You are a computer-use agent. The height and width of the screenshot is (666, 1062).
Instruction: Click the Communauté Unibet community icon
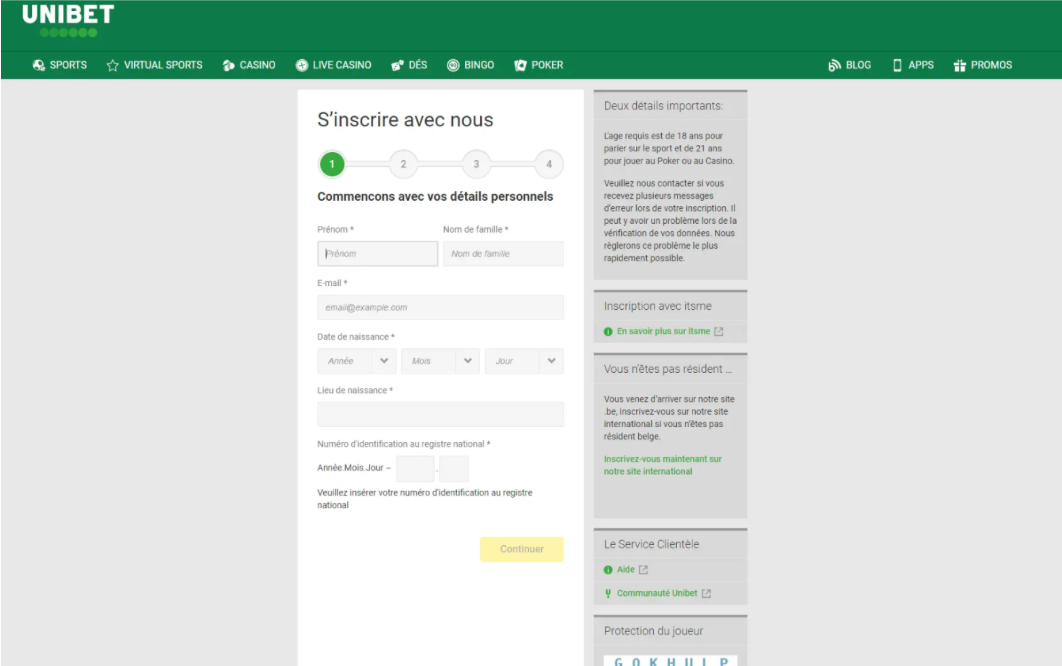(x=608, y=594)
